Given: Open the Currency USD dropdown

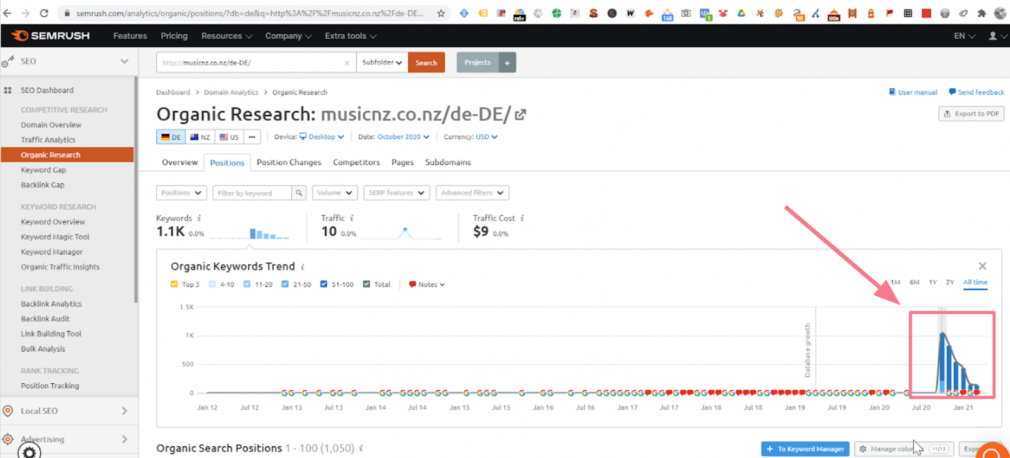Looking at the screenshot, I should click(x=486, y=137).
